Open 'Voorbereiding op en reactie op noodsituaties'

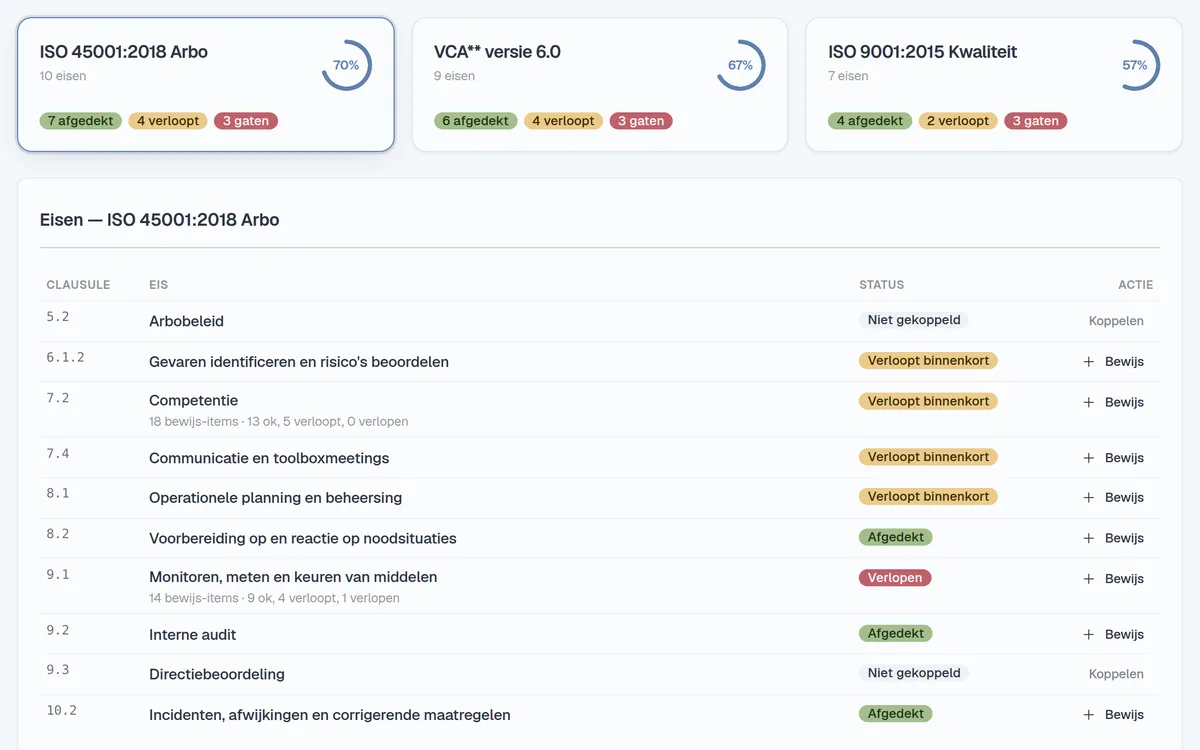[303, 538]
